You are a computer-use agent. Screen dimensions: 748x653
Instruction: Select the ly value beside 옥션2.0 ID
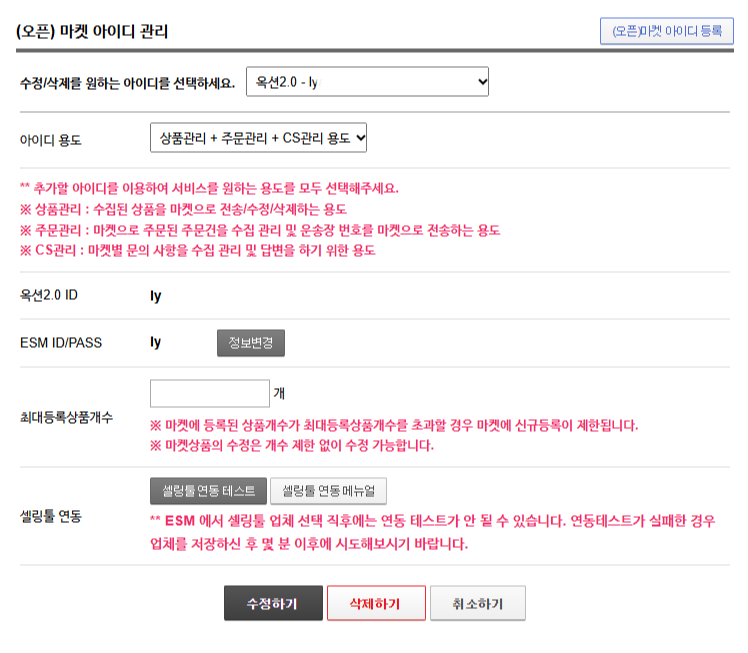click(x=155, y=296)
